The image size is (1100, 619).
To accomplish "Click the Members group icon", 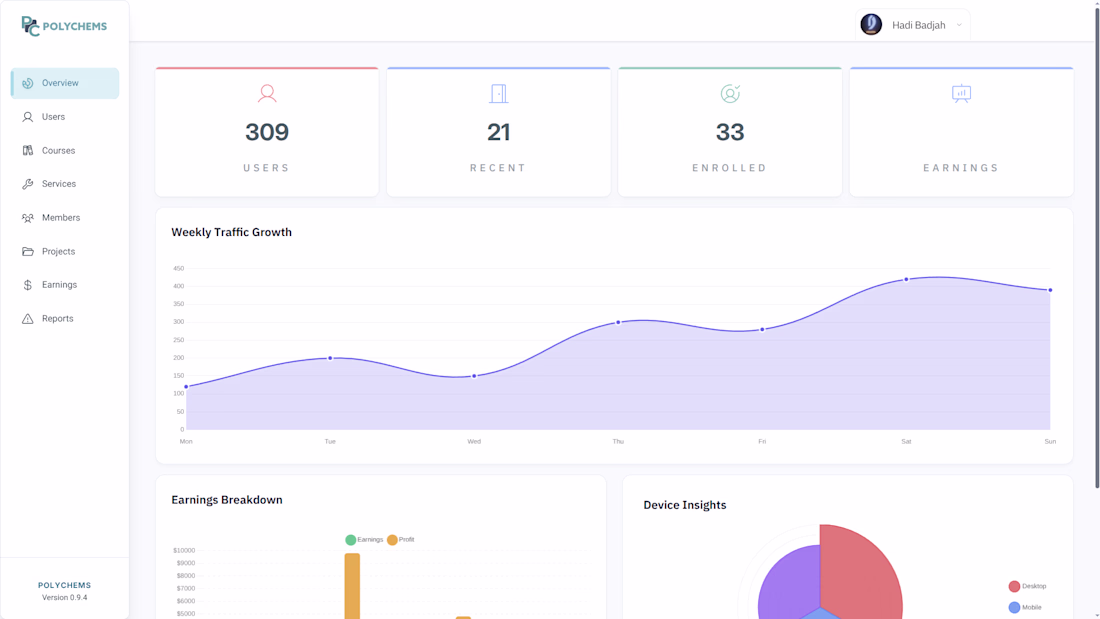I will (27, 218).
